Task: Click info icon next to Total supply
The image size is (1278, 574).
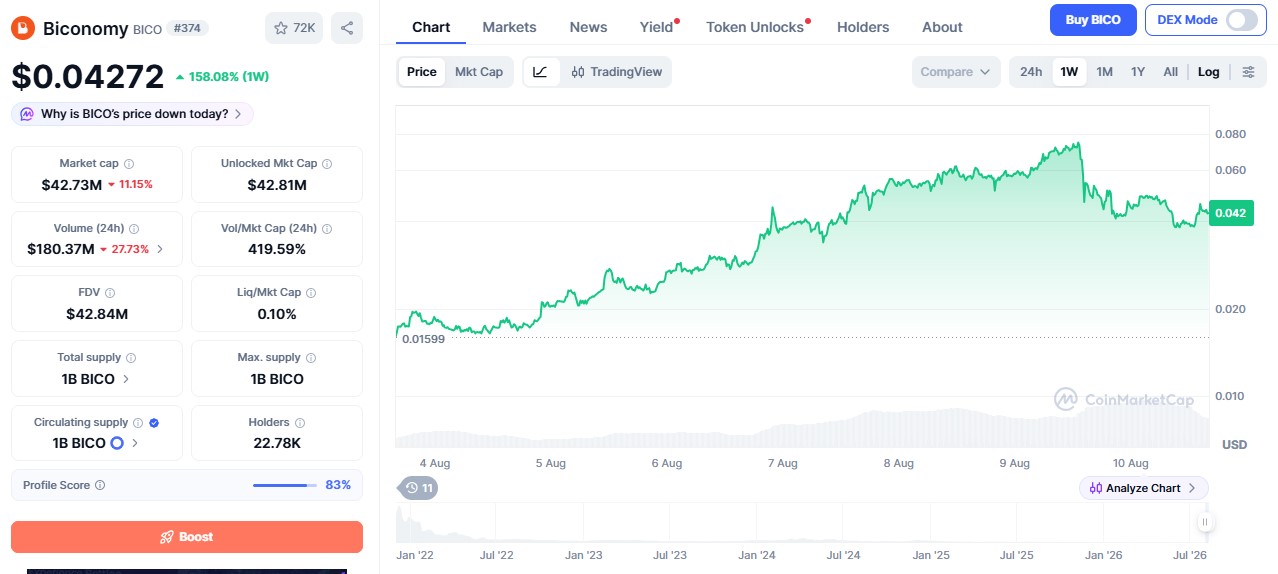Action: pos(131,357)
